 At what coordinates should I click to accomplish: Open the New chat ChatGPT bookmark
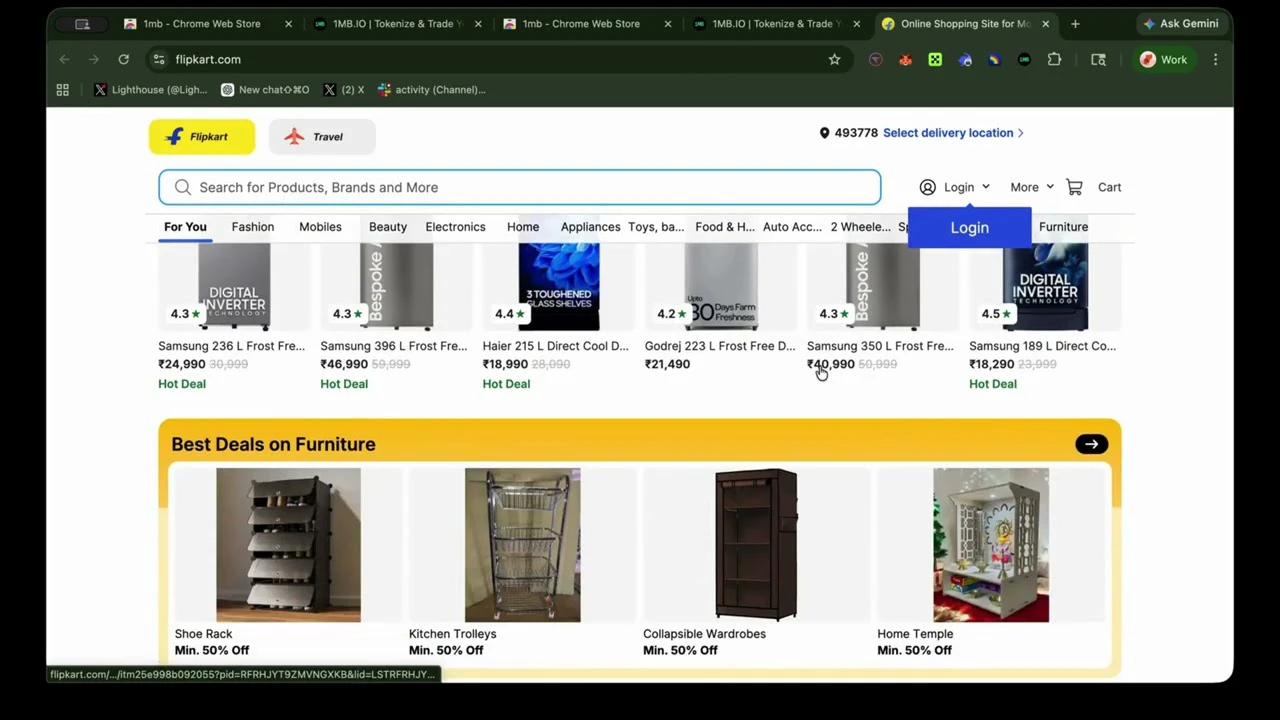click(x=265, y=90)
